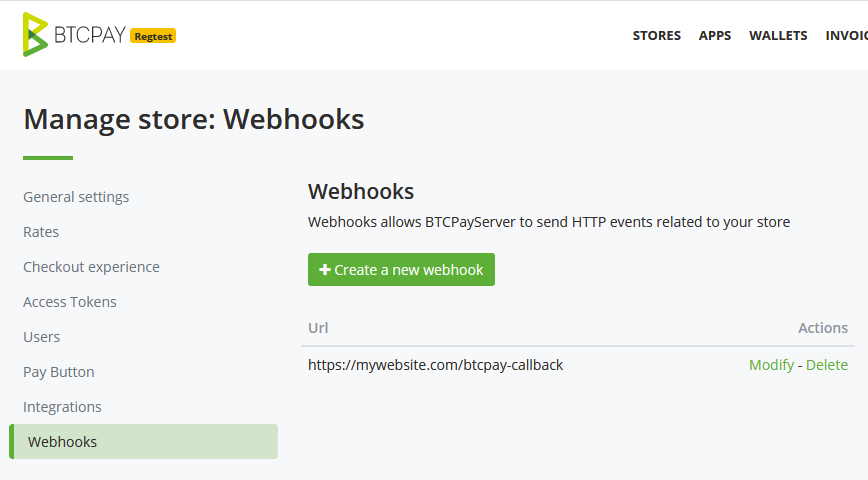Viewport: 868px width, 480px height.
Task: Go to the Integrations section
Action: pos(62,407)
